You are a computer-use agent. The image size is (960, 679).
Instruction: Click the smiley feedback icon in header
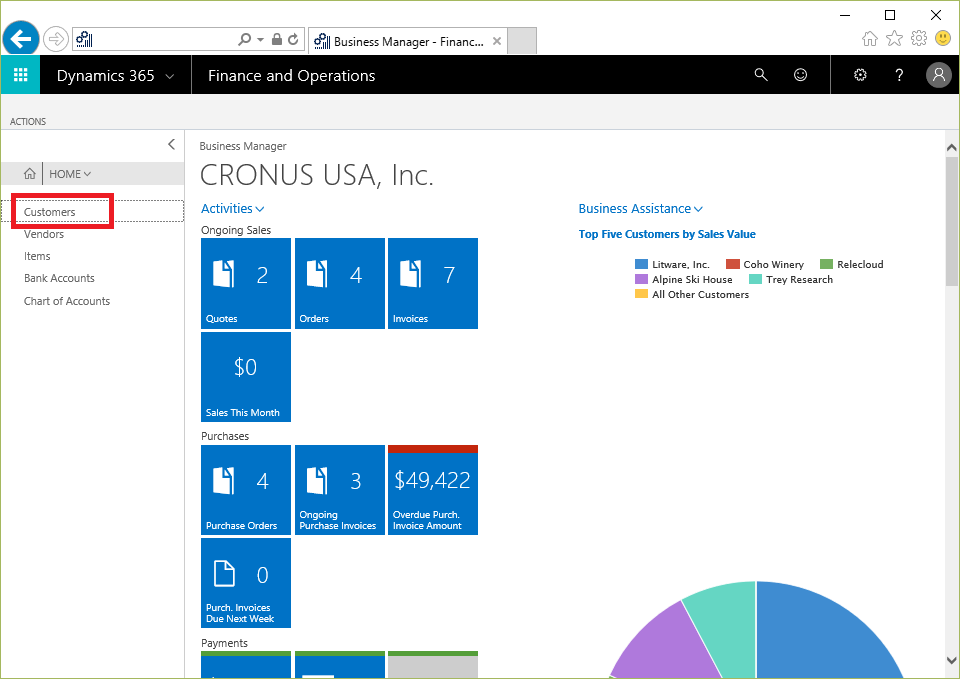tap(800, 75)
